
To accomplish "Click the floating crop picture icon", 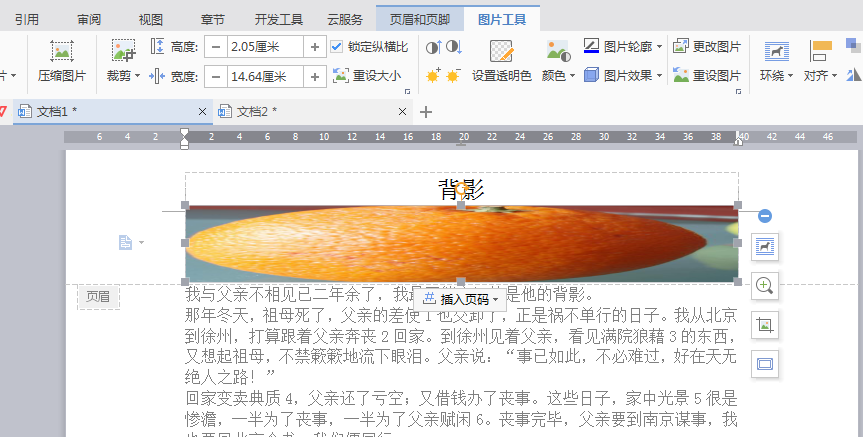I will click(x=765, y=325).
